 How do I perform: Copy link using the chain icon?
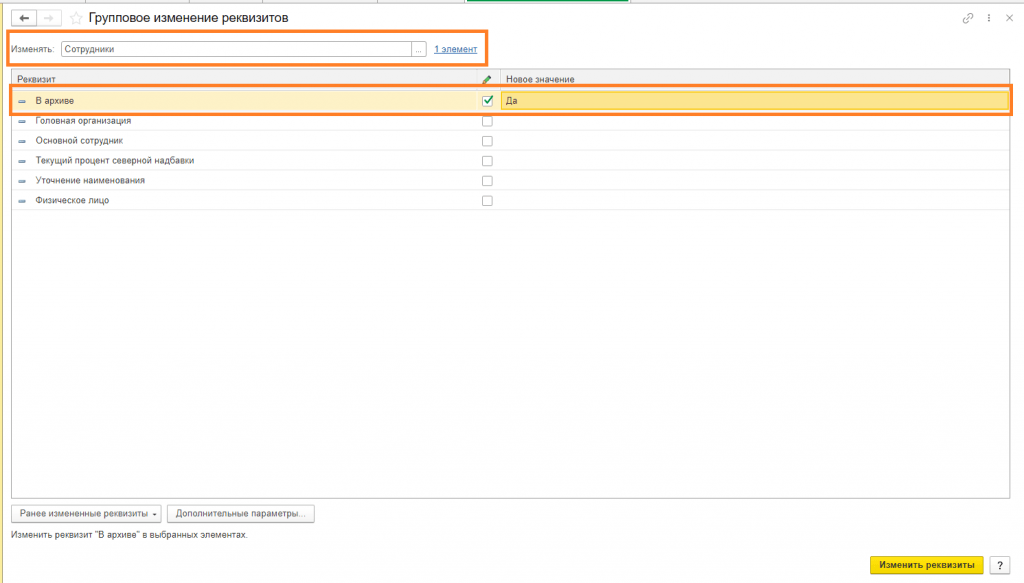click(x=967, y=18)
